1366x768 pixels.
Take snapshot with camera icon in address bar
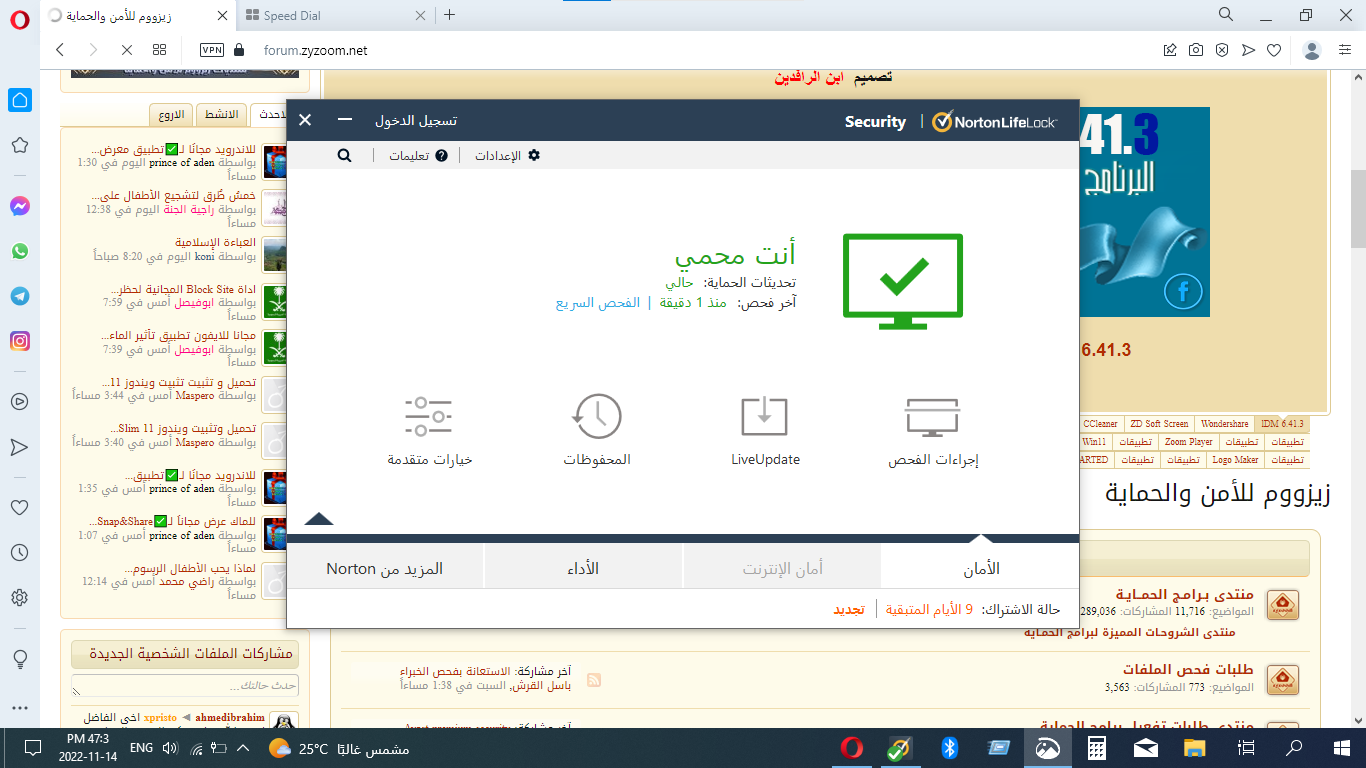(x=1195, y=50)
